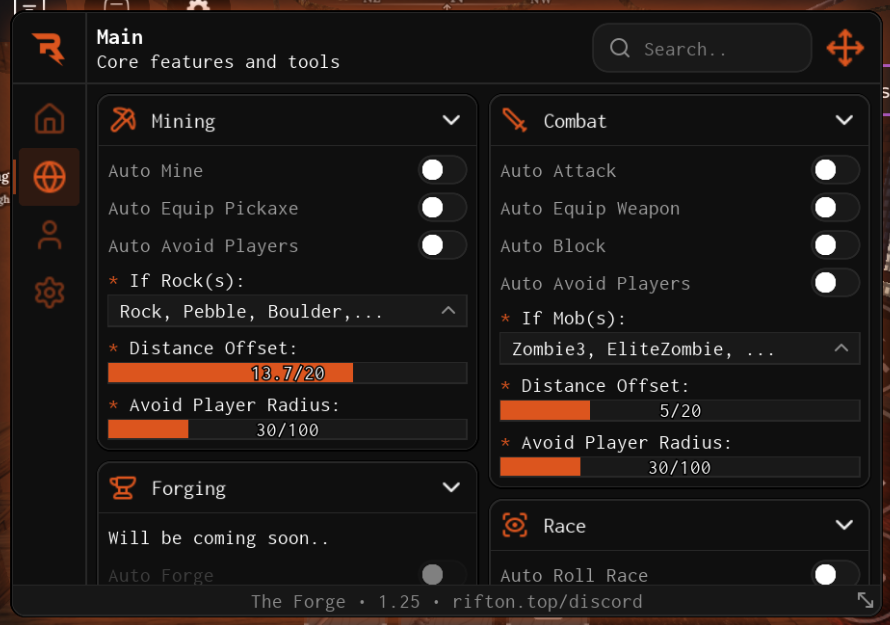Open the settings gear sidebar icon
Image resolution: width=890 pixels, height=625 pixels.
click(x=49, y=293)
